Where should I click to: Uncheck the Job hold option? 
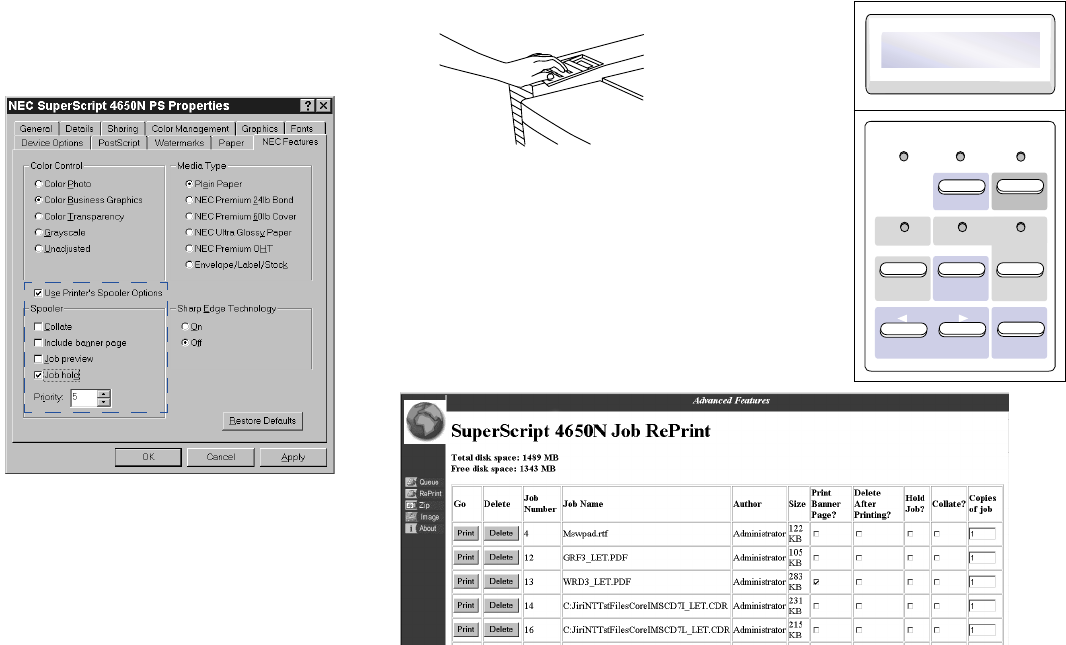38,375
